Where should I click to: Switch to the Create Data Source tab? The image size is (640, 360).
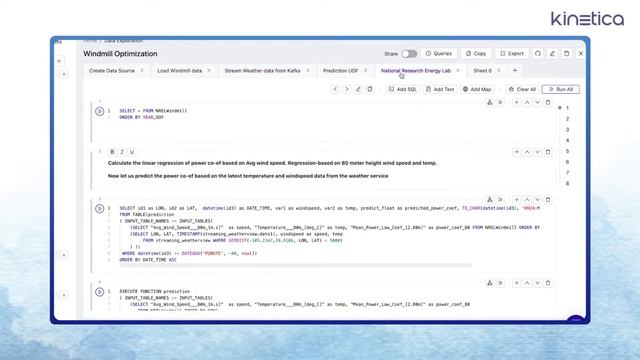[112, 71]
